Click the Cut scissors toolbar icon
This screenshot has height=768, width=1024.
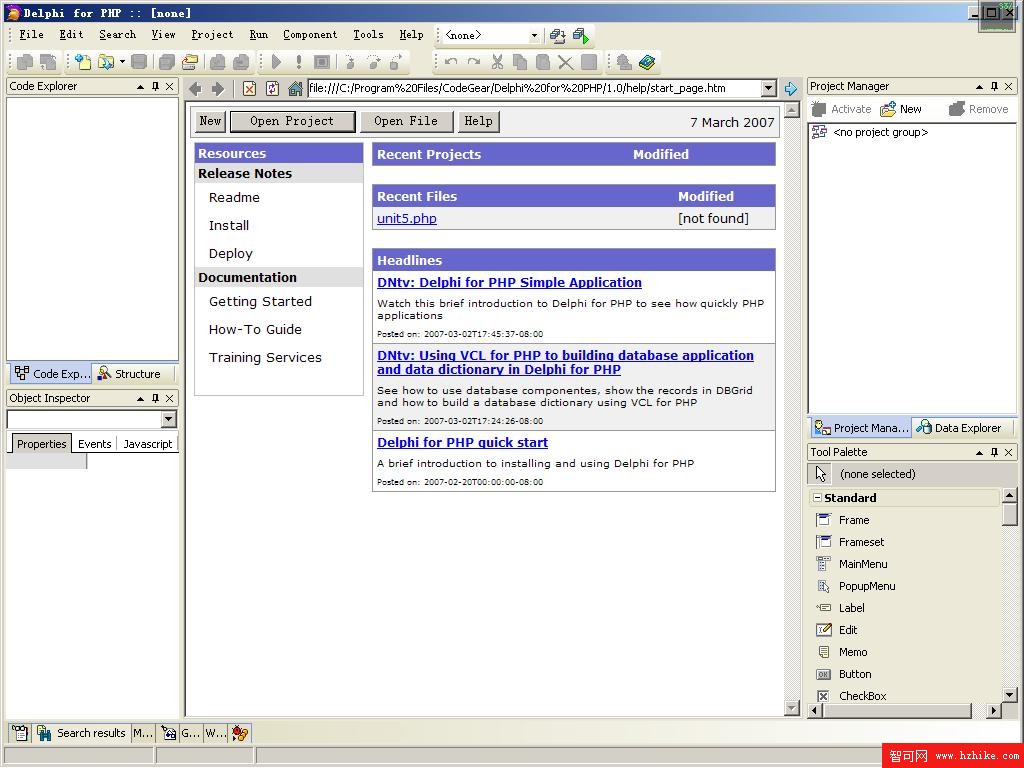tap(498, 62)
